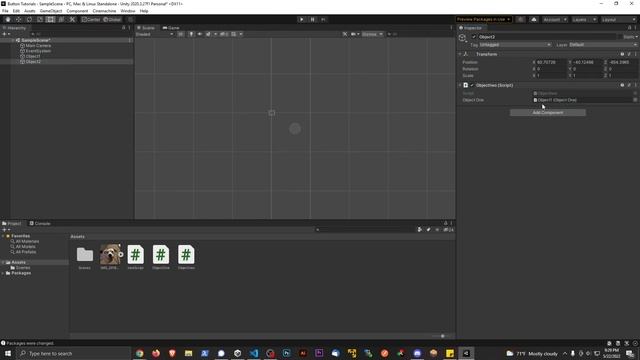Select Main Camera in Hierarchy
This screenshot has width=640, height=360.
(38, 46)
